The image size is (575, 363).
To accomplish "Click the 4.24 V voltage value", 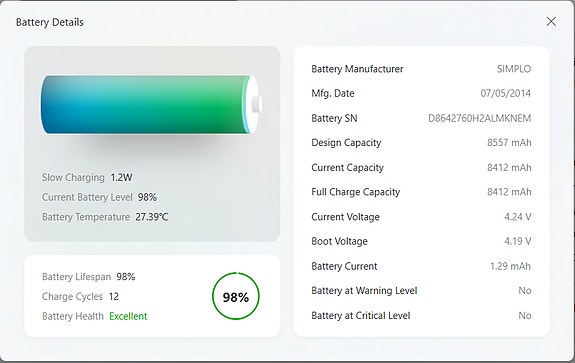I will [517, 217].
